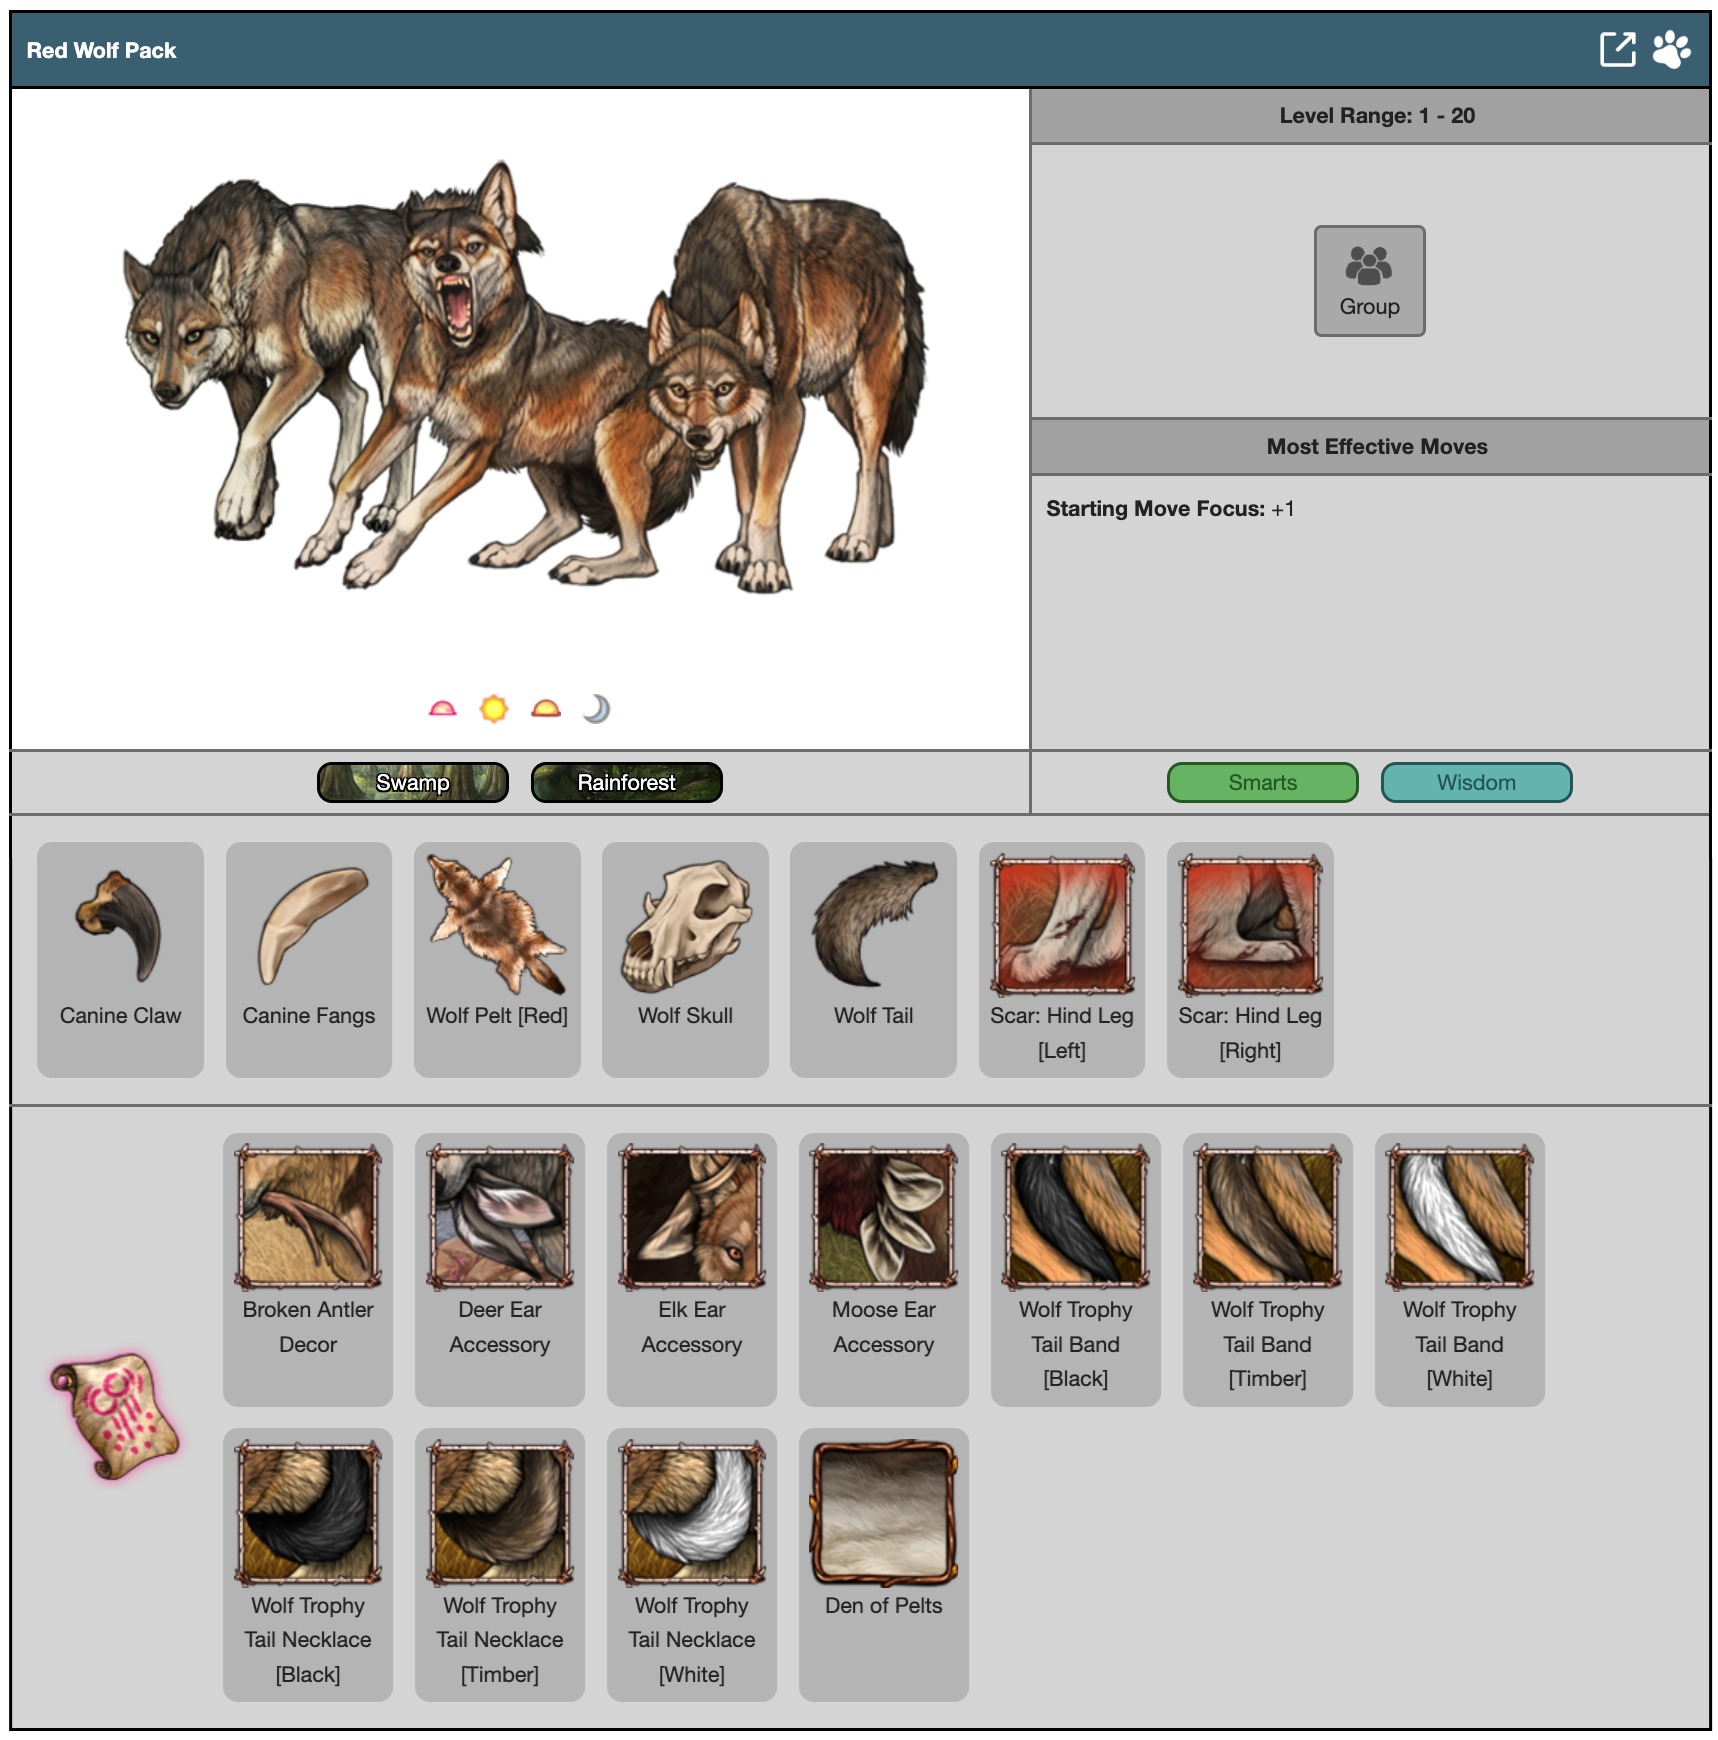The width and height of the screenshot is (1718, 1740).
Task: Click the Red Wolf Pack title link
Action: [101, 50]
